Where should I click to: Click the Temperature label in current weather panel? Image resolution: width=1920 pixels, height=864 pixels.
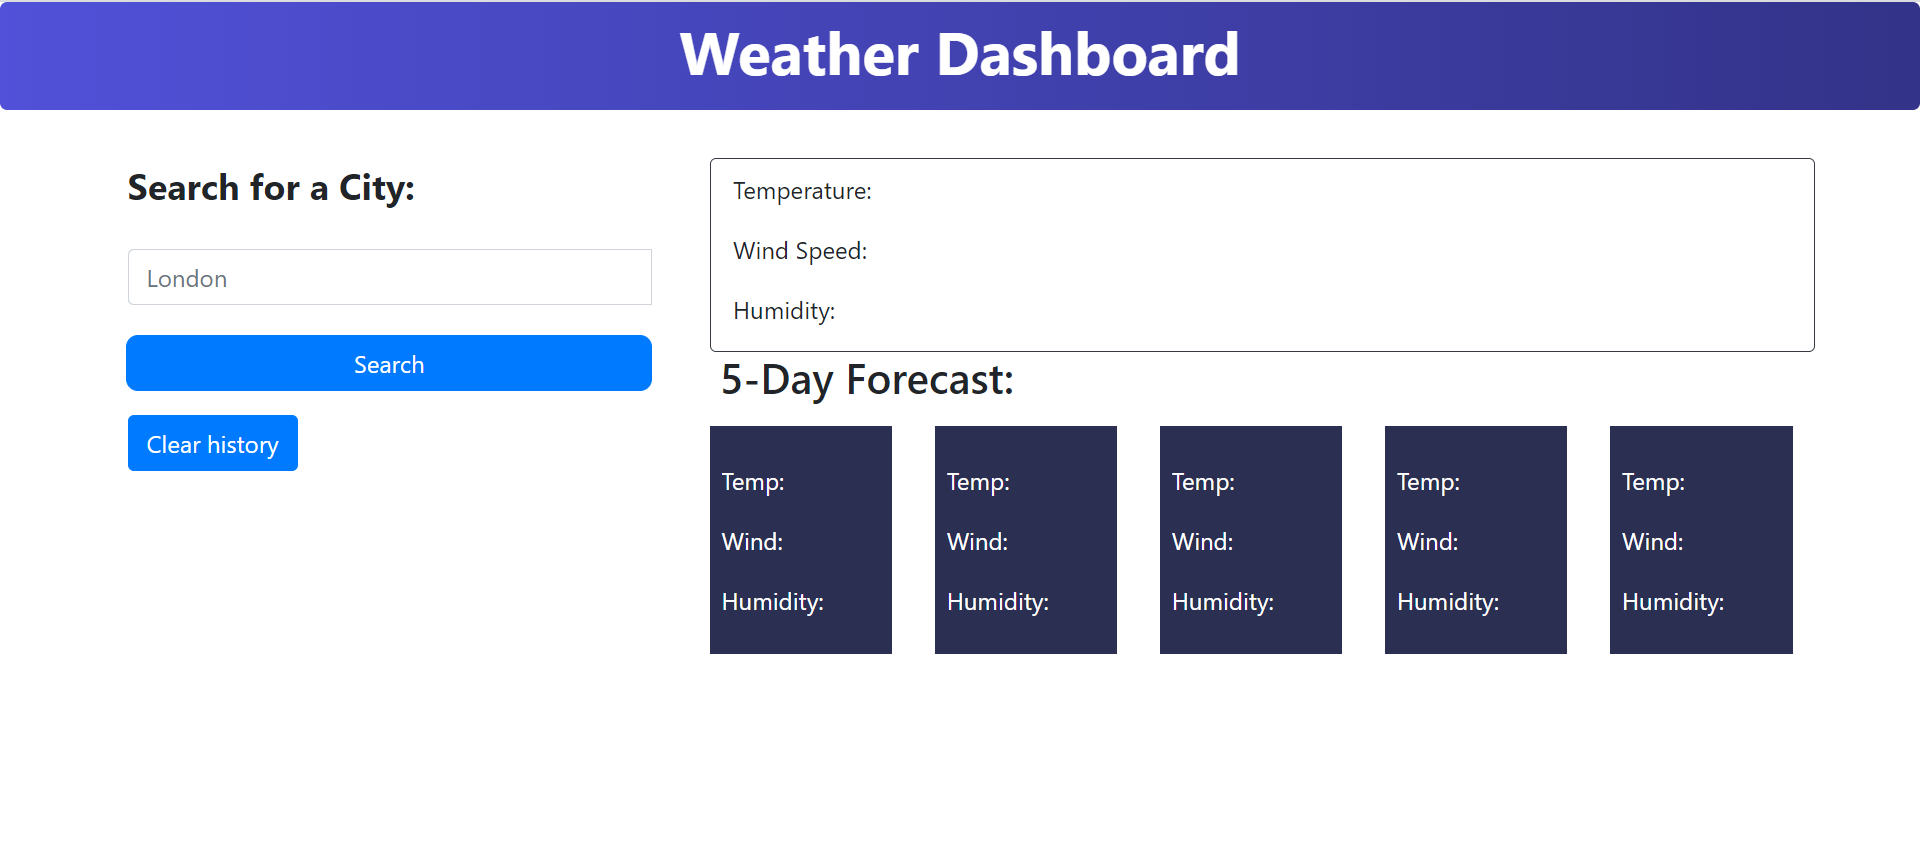click(x=801, y=190)
